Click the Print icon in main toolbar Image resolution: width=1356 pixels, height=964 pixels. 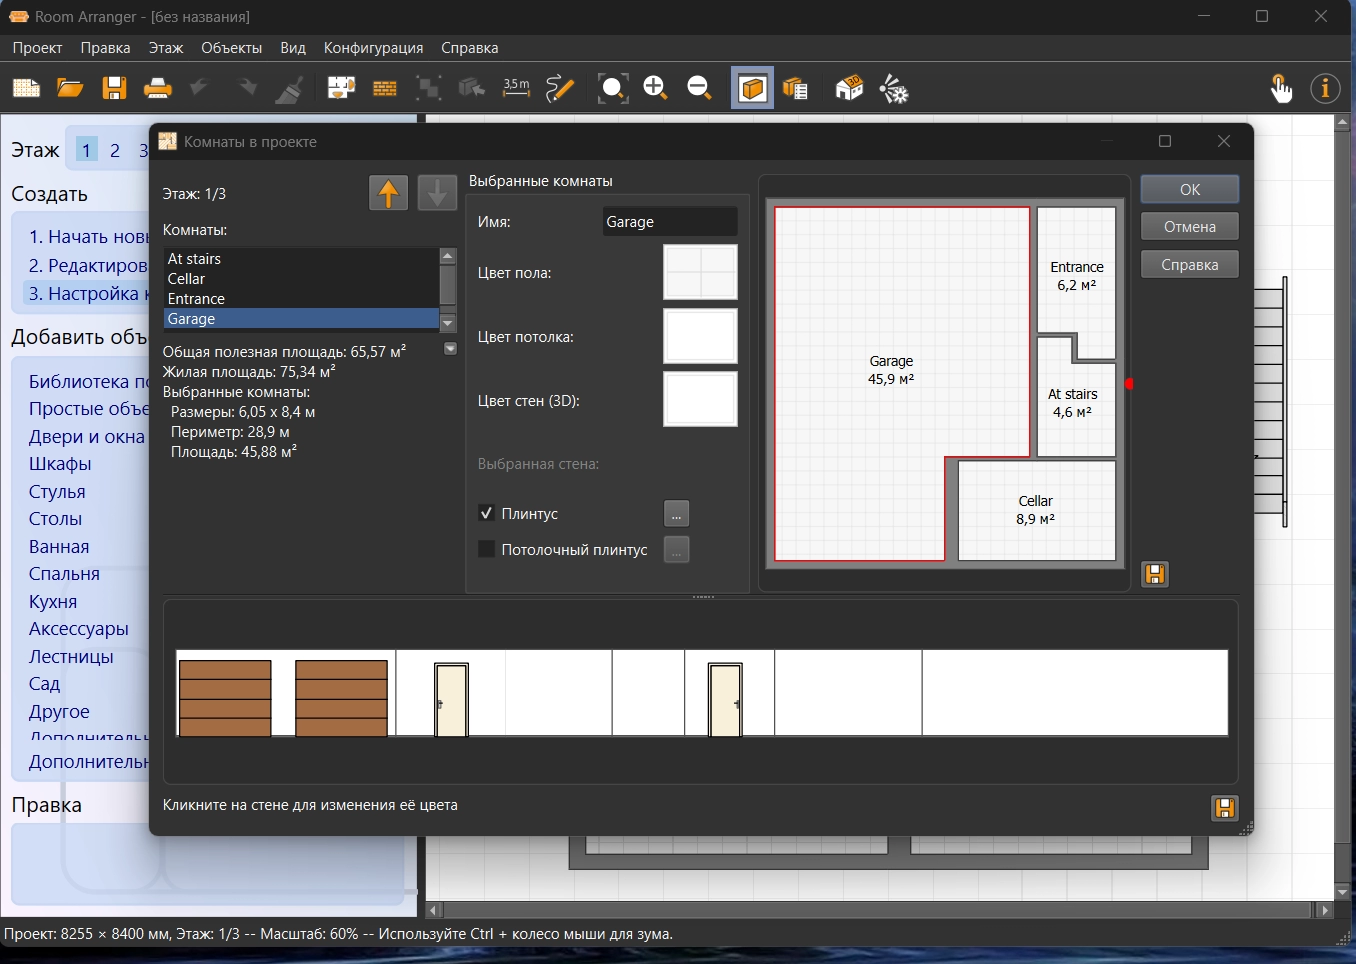coord(157,89)
